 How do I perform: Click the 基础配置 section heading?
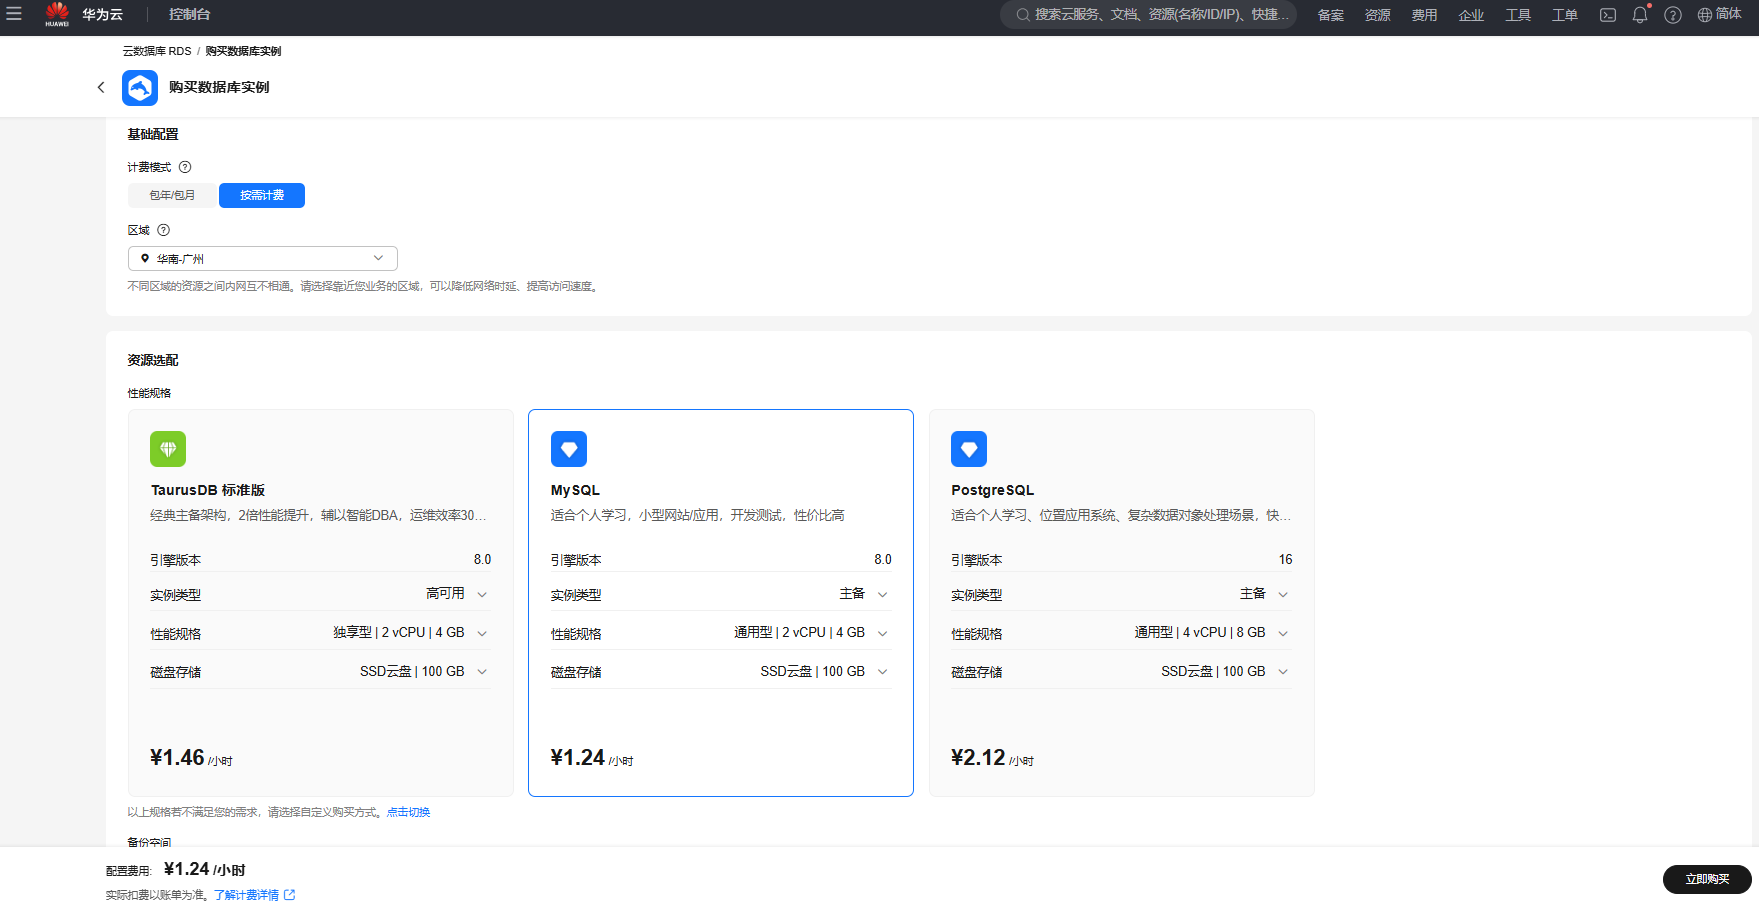click(x=153, y=134)
